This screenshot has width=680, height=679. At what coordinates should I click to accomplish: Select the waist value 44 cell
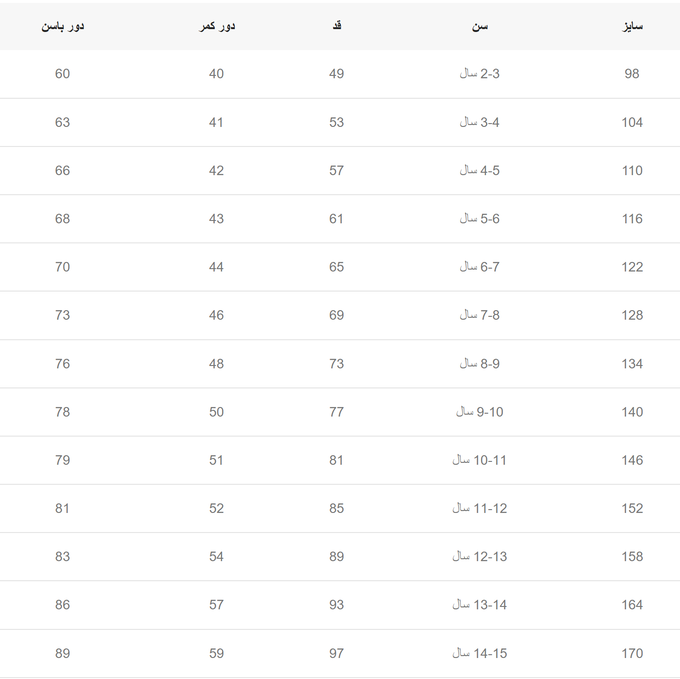(216, 267)
